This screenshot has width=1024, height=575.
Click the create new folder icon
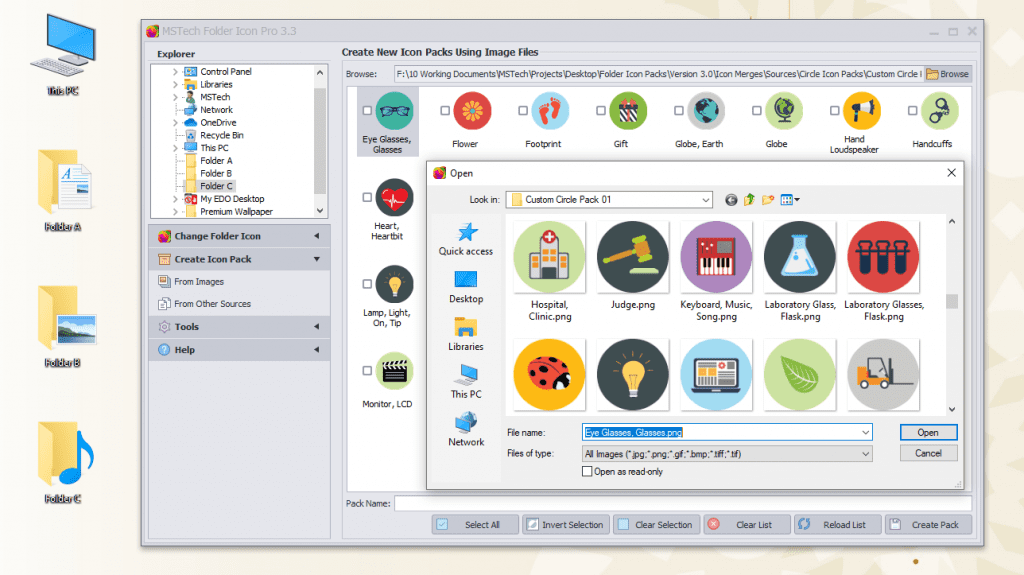767,200
